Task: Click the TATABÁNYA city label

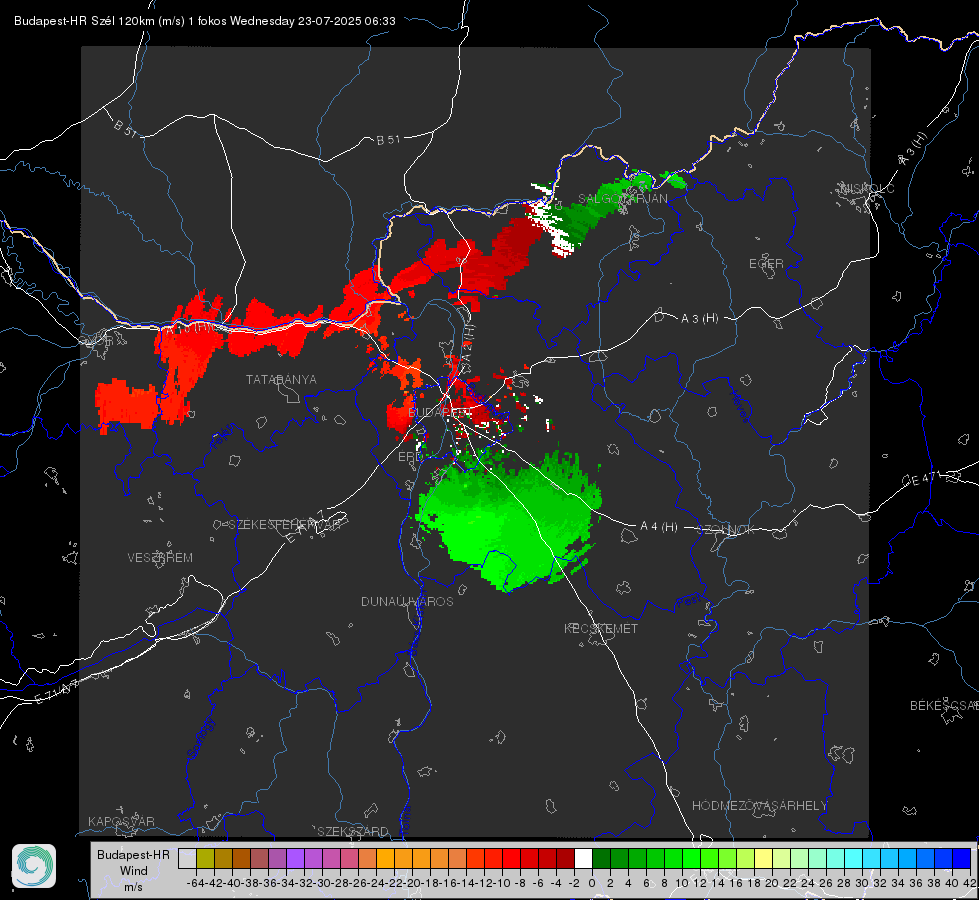Action: [x=281, y=380]
